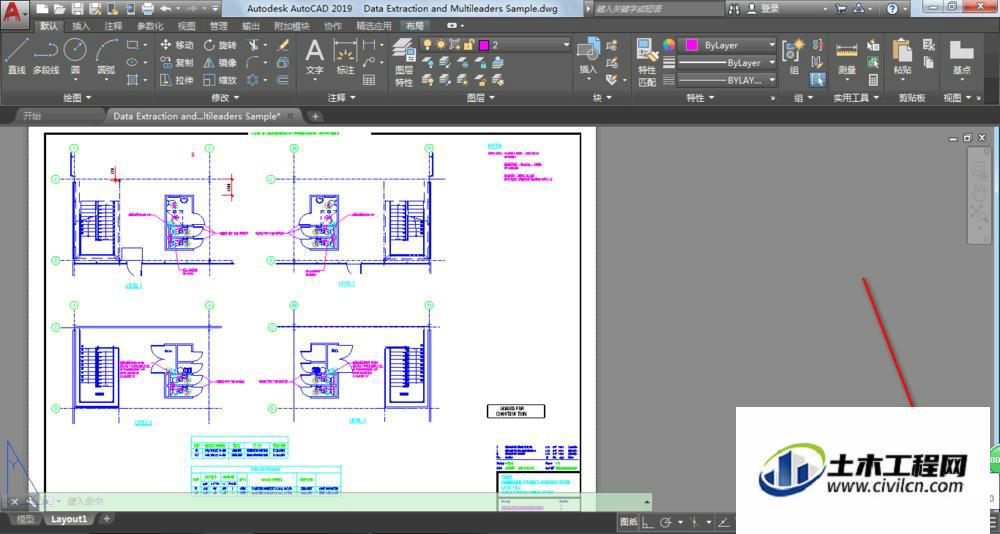1000x534 pixels.
Task: Toggle Paper (图纸) space in status bar
Action: click(628, 522)
